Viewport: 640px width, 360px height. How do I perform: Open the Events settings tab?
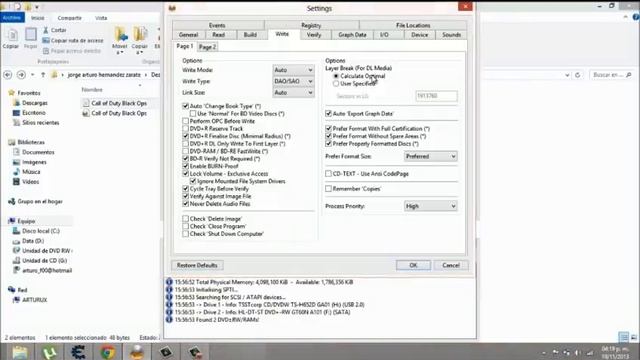(217, 25)
